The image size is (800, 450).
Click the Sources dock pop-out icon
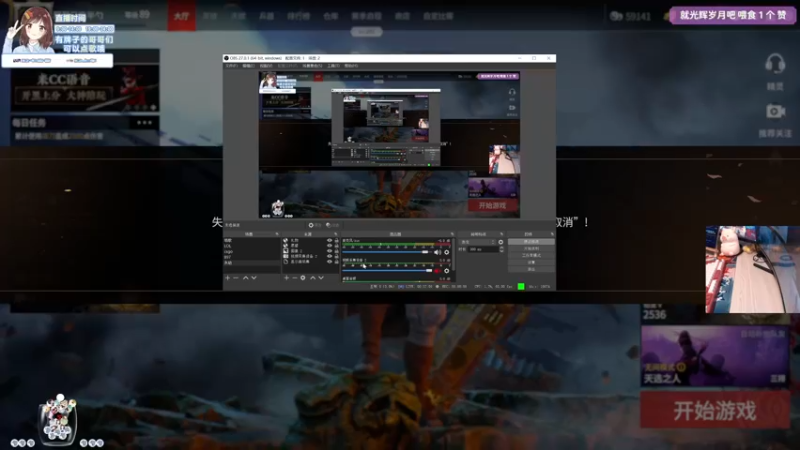(x=336, y=234)
